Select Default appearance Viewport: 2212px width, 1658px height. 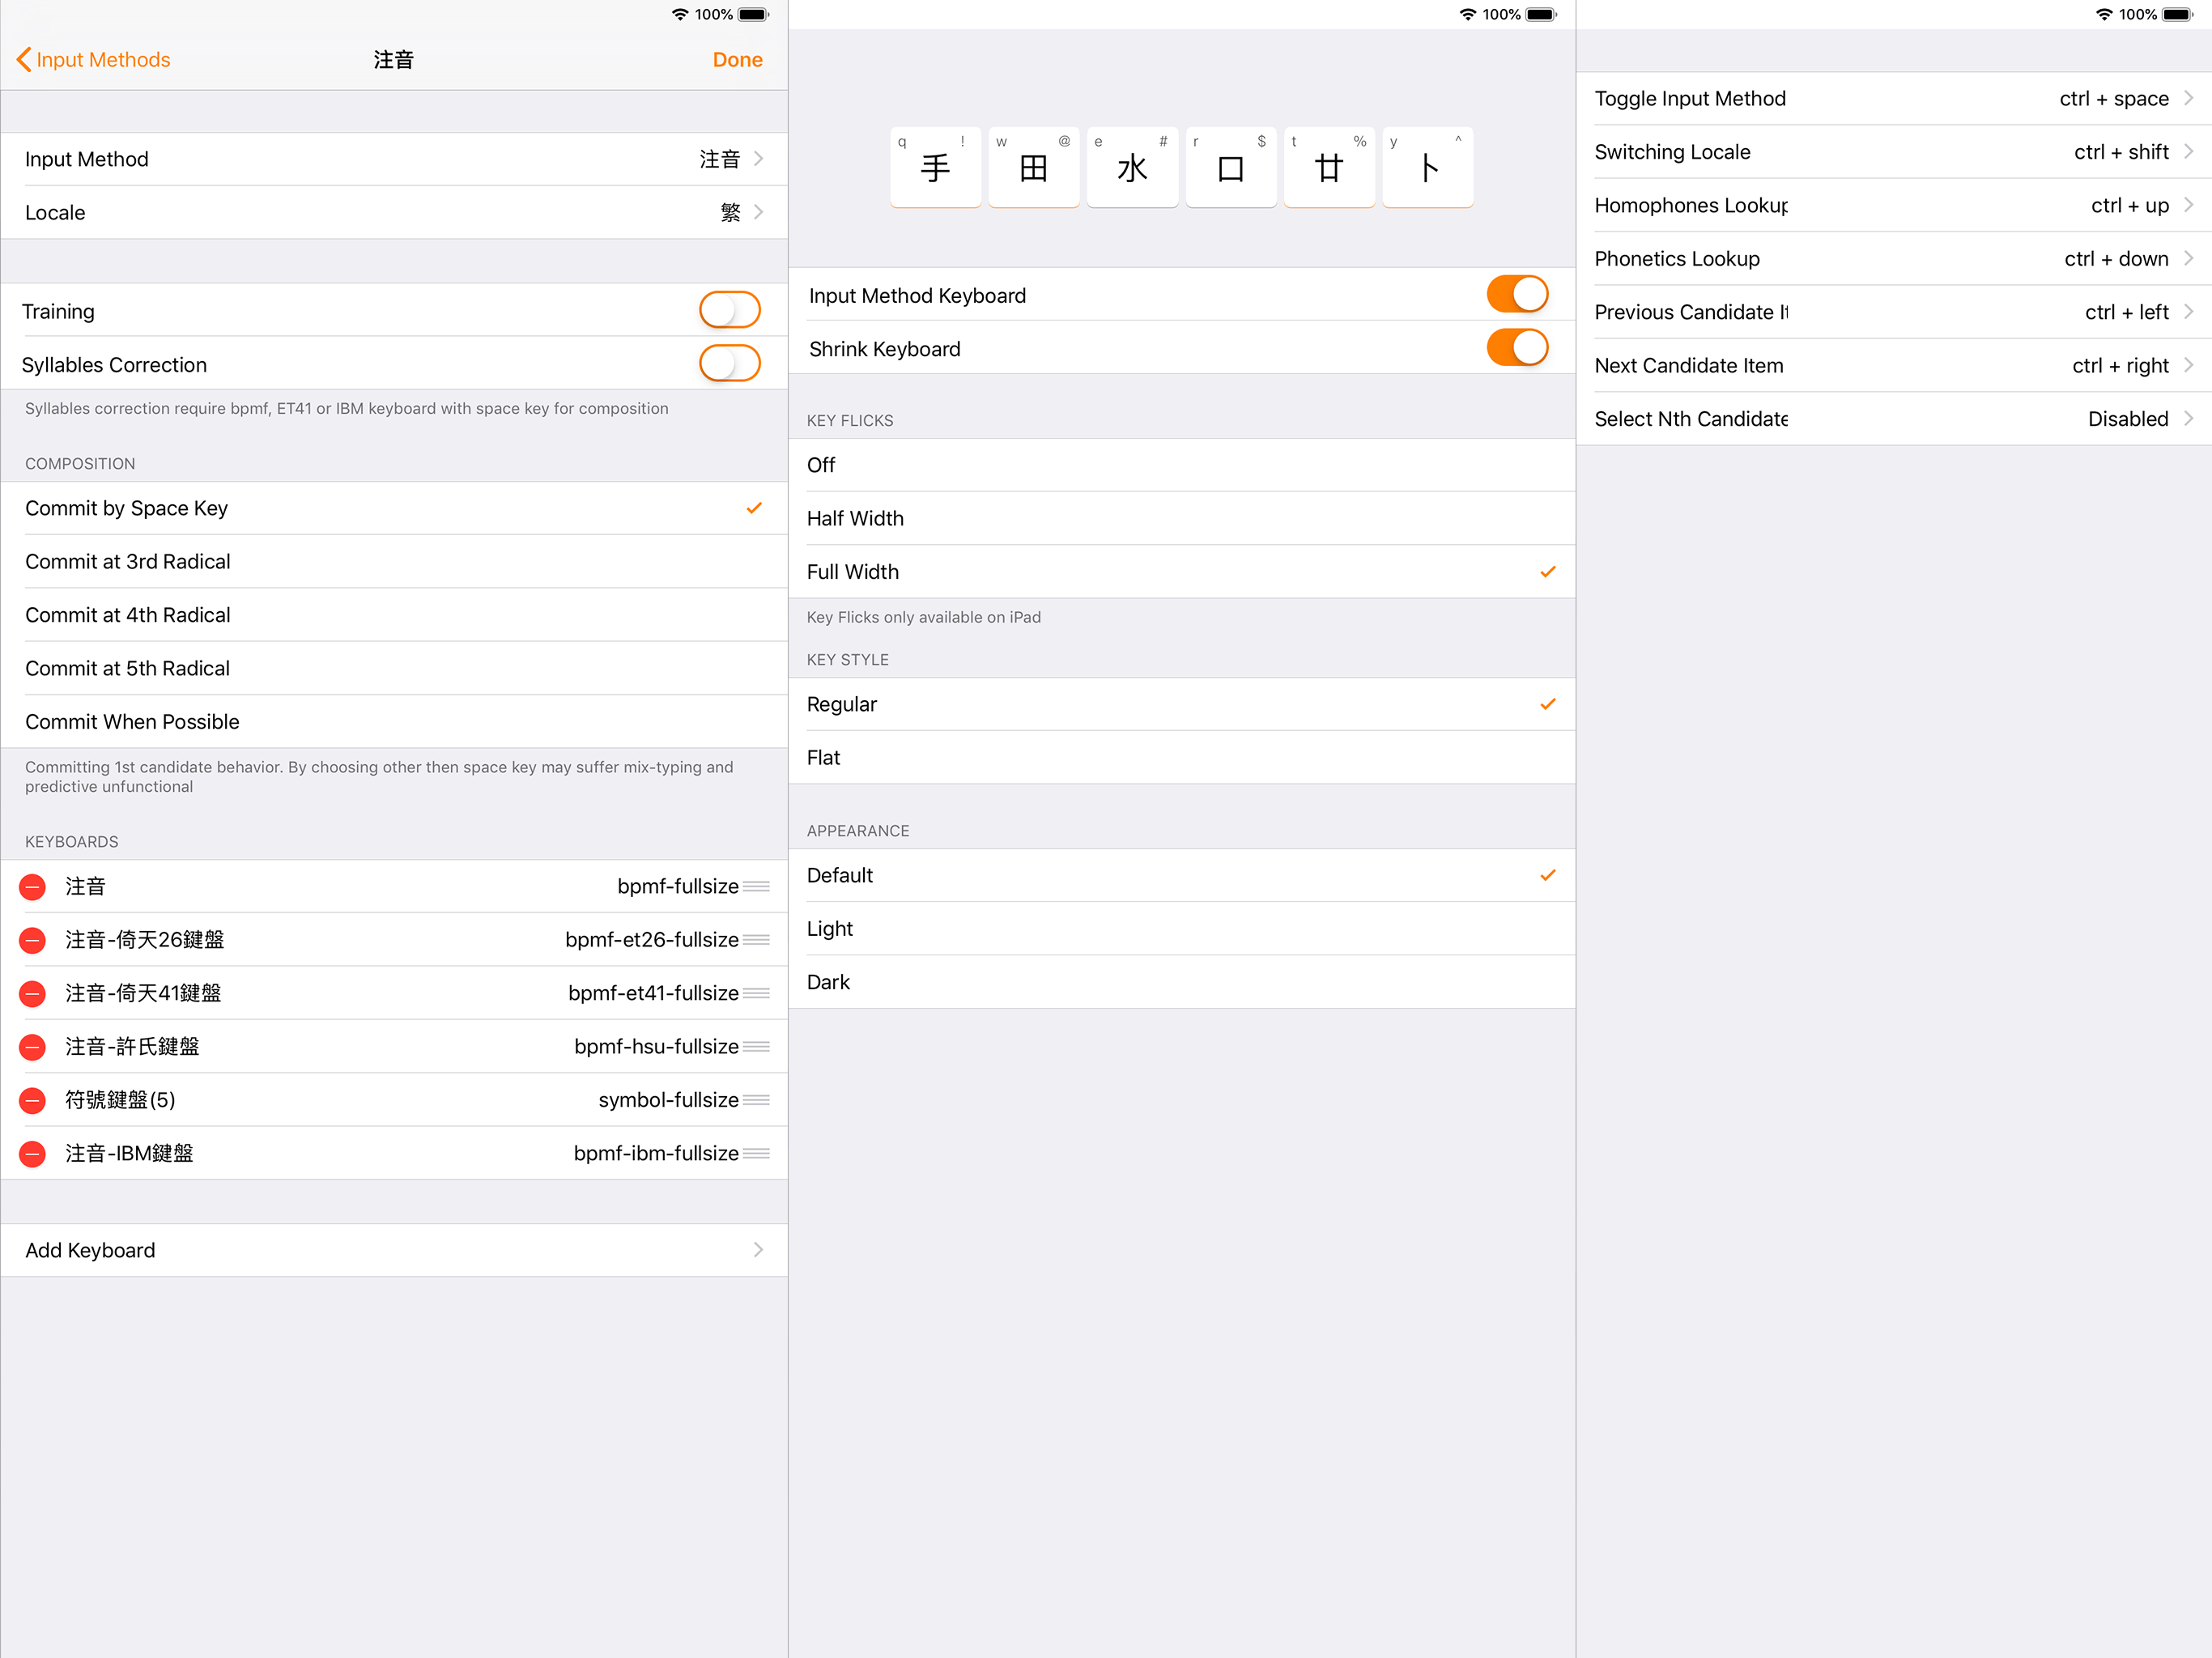pos(1182,875)
